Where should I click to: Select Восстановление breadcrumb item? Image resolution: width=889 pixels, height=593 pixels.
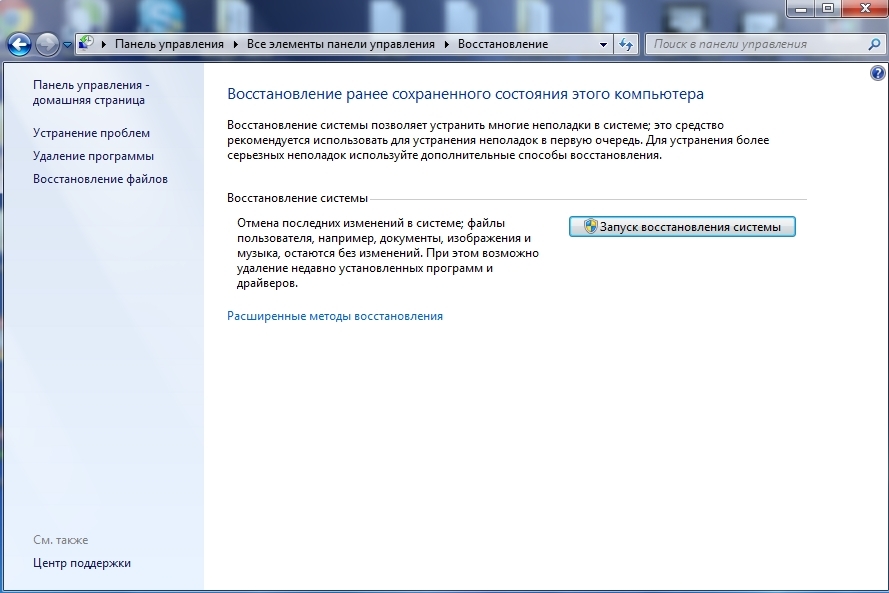coord(503,44)
